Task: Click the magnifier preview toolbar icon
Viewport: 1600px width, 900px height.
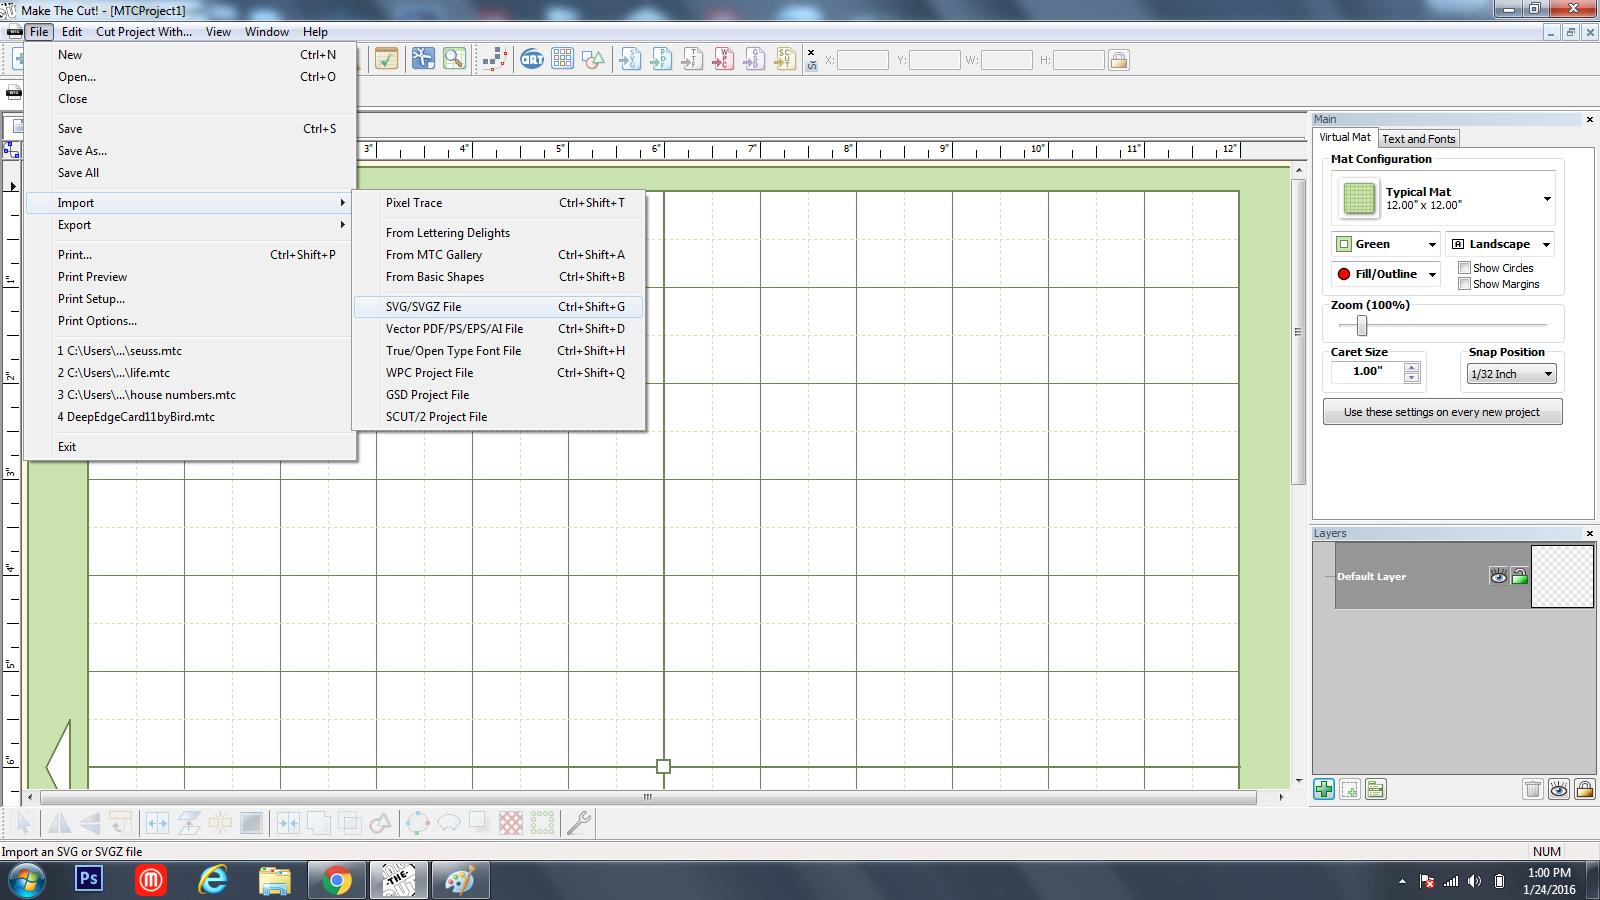Action: 455,59
